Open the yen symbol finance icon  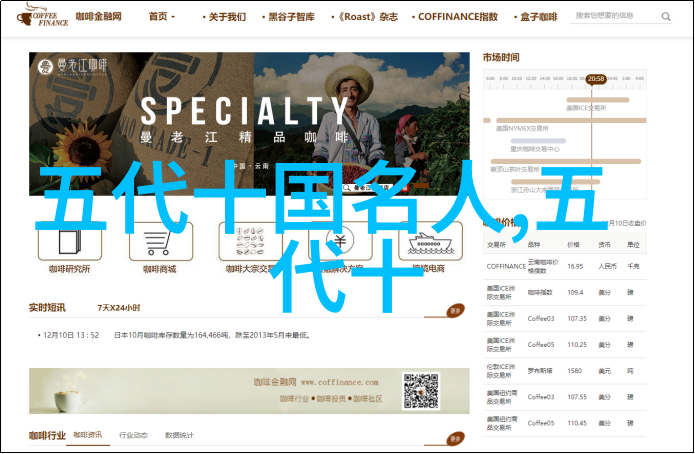coord(340,242)
